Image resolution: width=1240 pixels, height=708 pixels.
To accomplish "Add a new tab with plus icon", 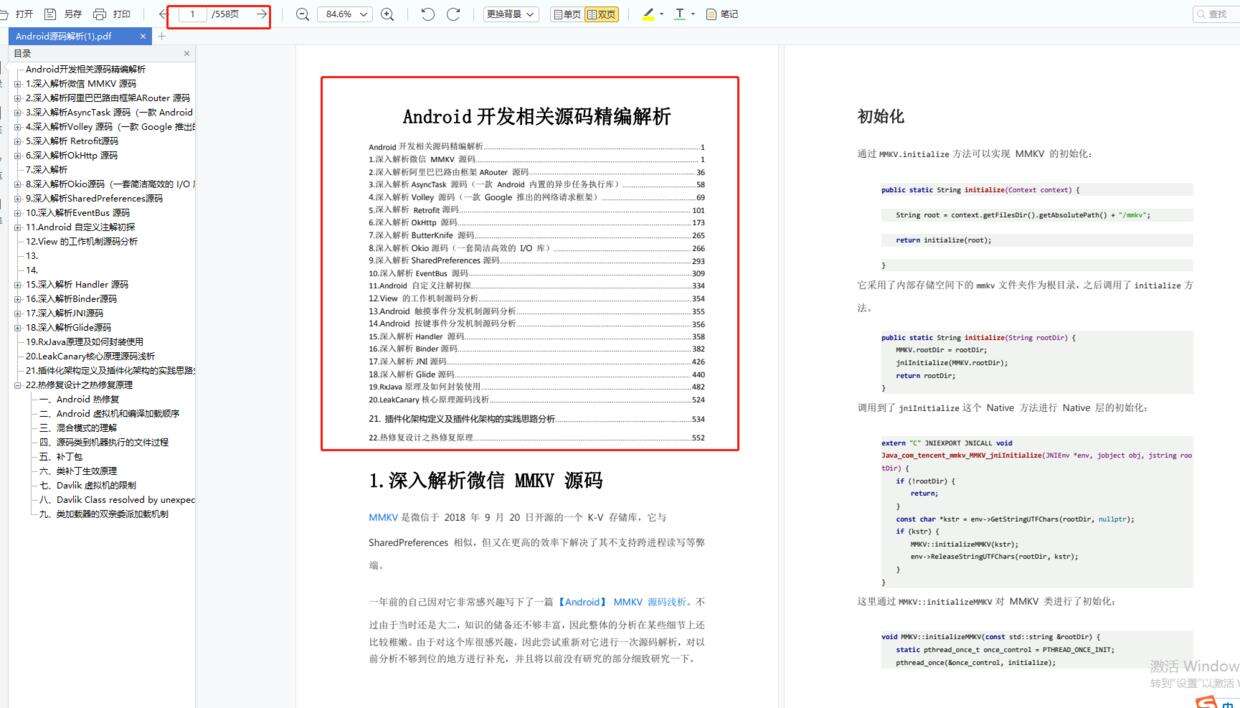I will (162, 36).
